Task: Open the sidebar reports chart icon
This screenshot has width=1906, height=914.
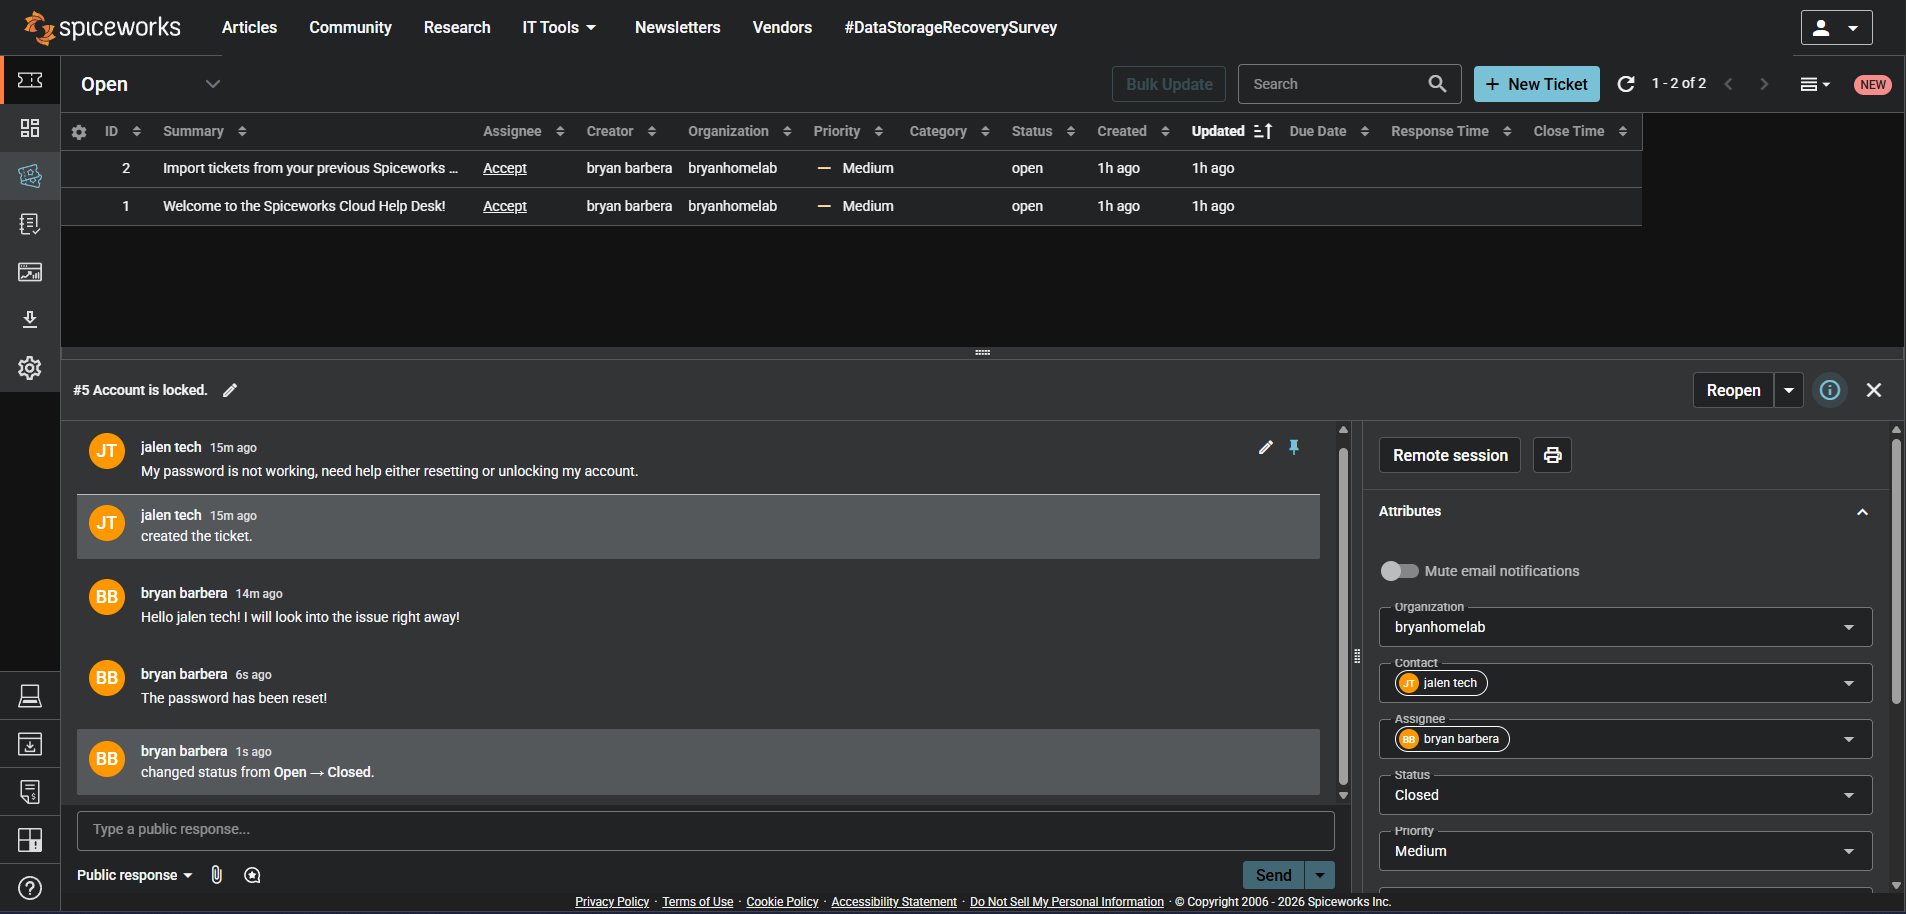Action: coord(30,272)
